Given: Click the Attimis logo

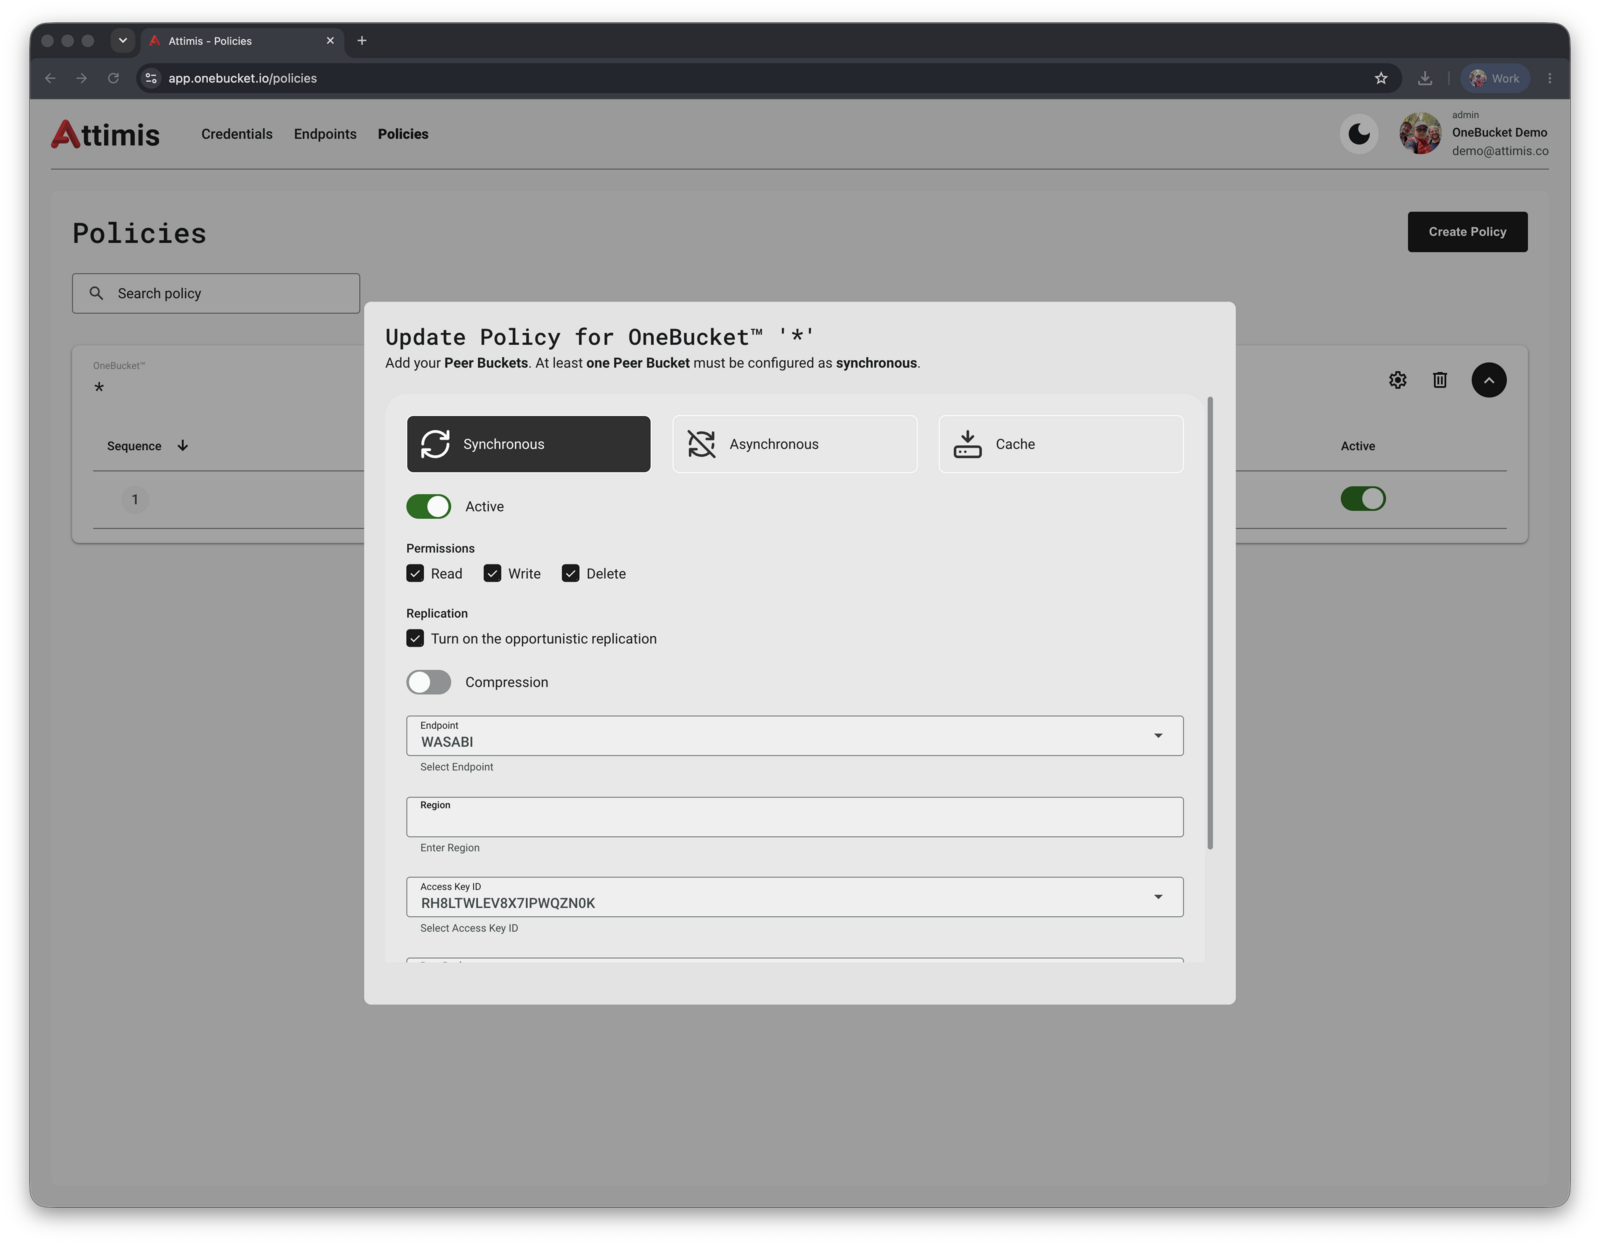Looking at the screenshot, I should [105, 134].
